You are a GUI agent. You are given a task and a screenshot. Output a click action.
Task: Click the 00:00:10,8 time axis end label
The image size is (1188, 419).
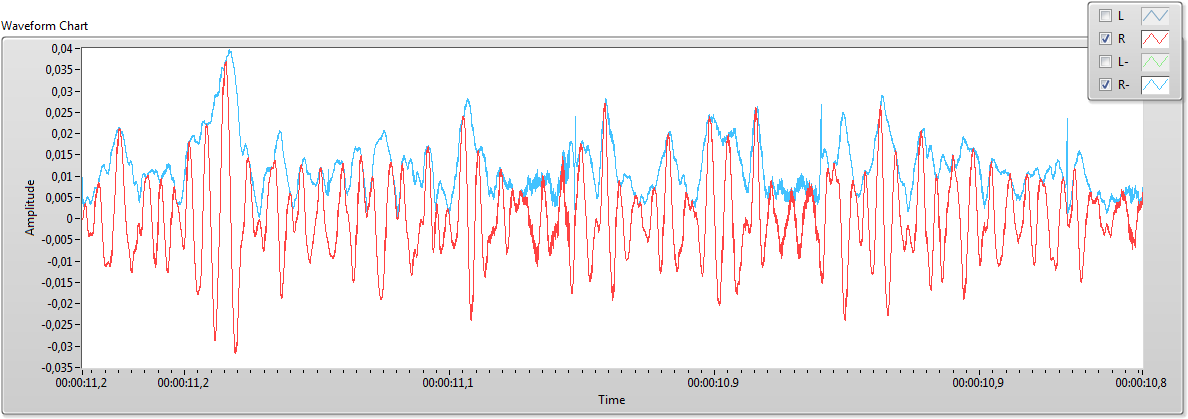[1139, 383]
